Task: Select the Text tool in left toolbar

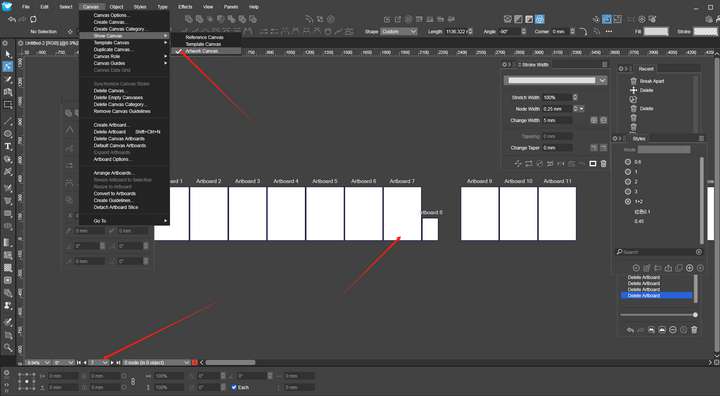Action: pos(8,147)
